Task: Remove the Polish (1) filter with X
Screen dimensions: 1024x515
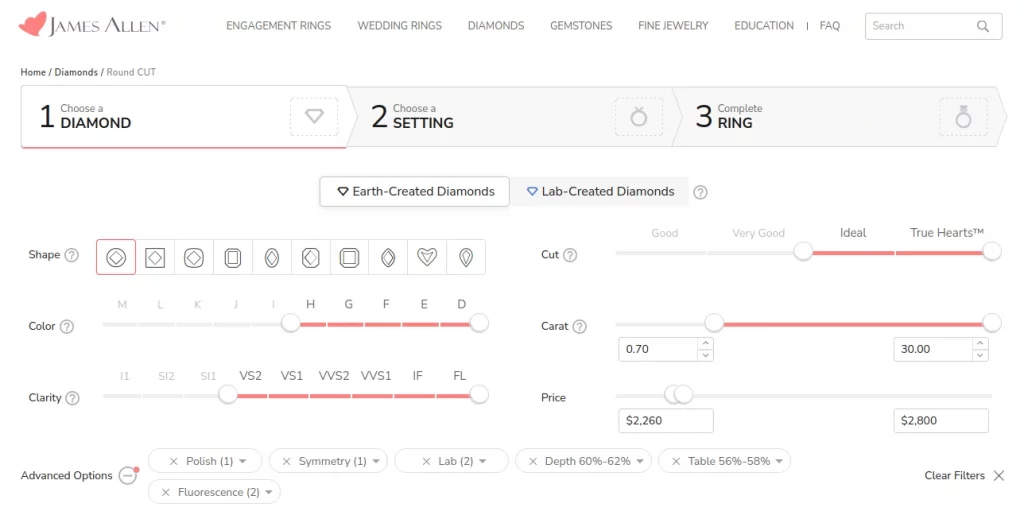Action: [x=174, y=461]
